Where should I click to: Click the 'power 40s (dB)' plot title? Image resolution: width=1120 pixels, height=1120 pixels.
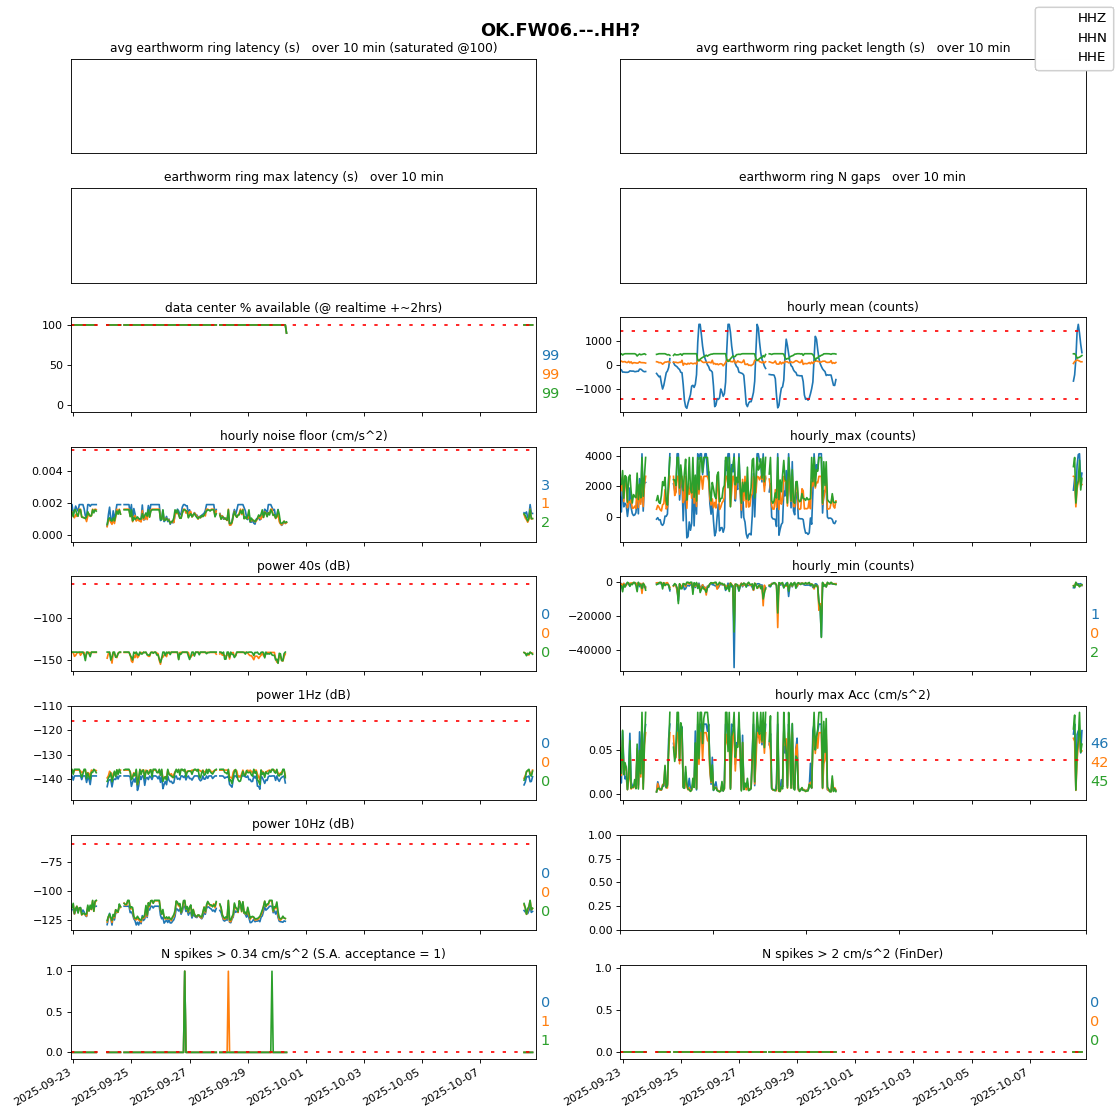click(303, 566)
